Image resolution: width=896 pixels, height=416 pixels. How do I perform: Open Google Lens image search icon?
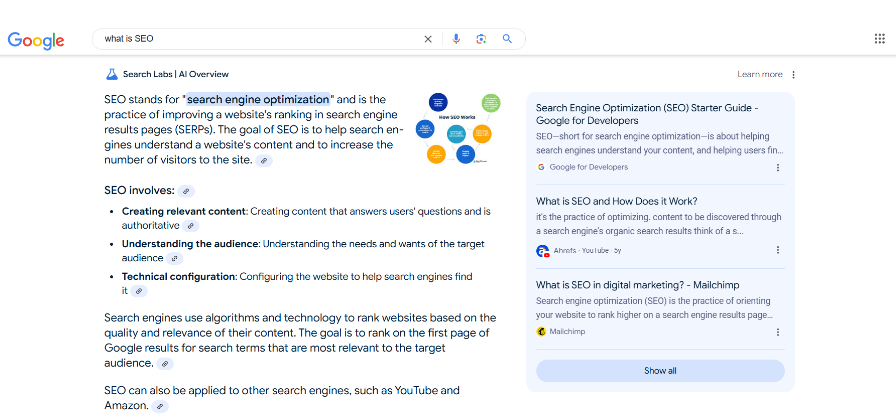click(x=481, y=39)
